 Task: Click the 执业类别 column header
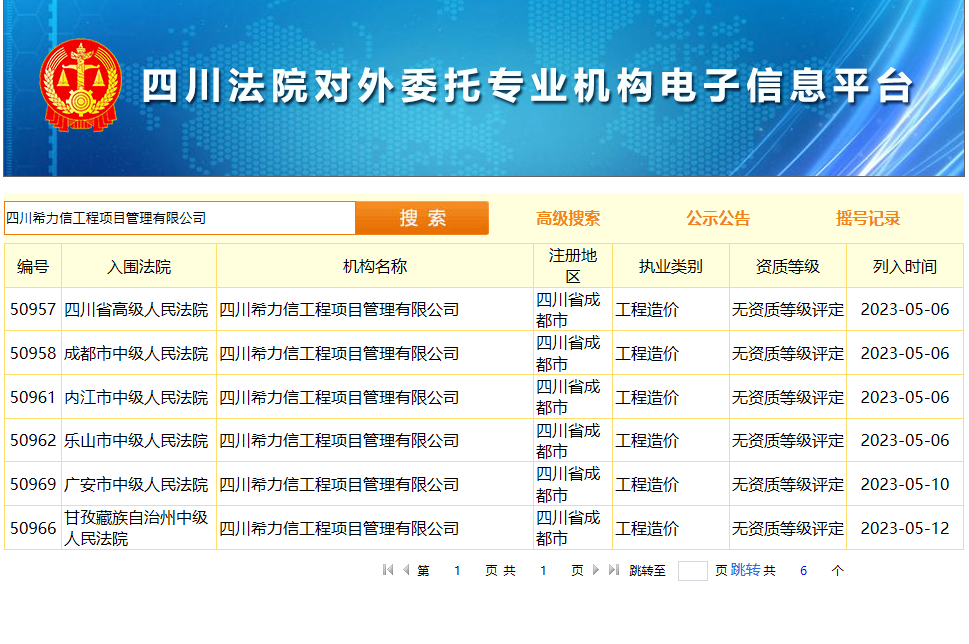point(671,266)
